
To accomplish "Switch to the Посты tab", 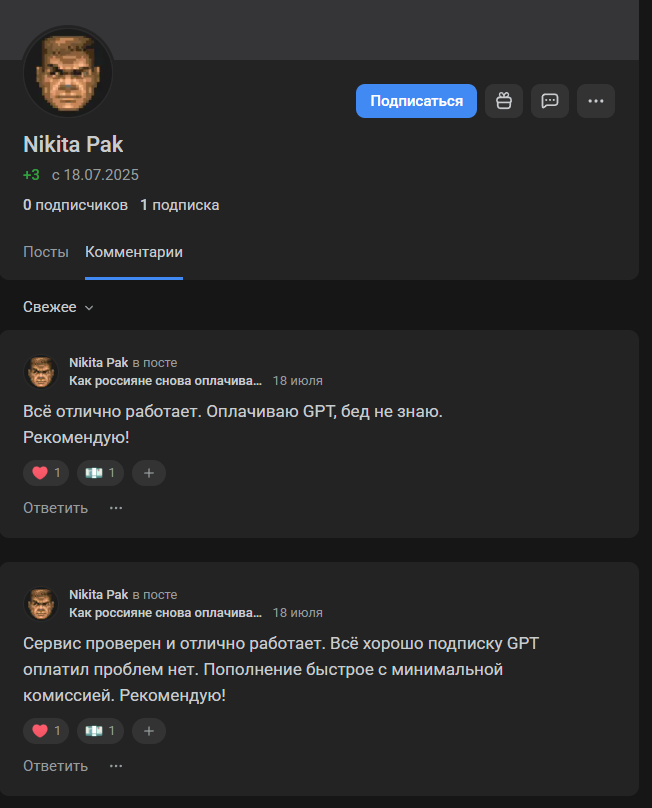I will click(46, 252).
